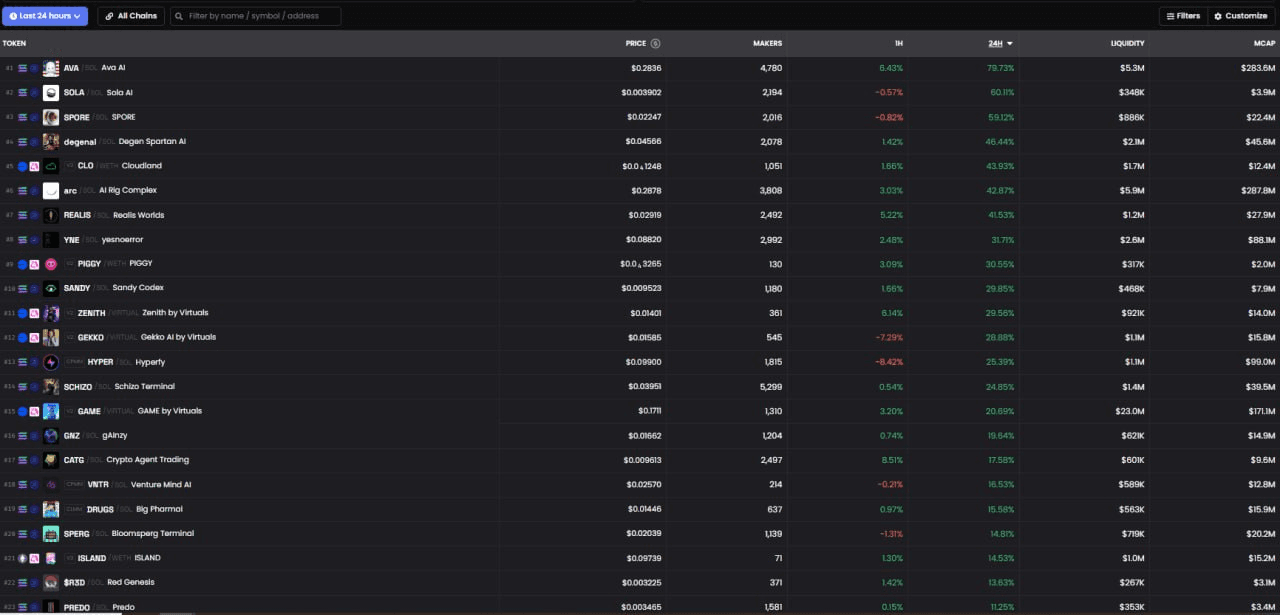Toggle the price currency icon beside PRICE
The height and width of the screenshot is (615, 1280).
pyautogui.click(x=655, y=44)
